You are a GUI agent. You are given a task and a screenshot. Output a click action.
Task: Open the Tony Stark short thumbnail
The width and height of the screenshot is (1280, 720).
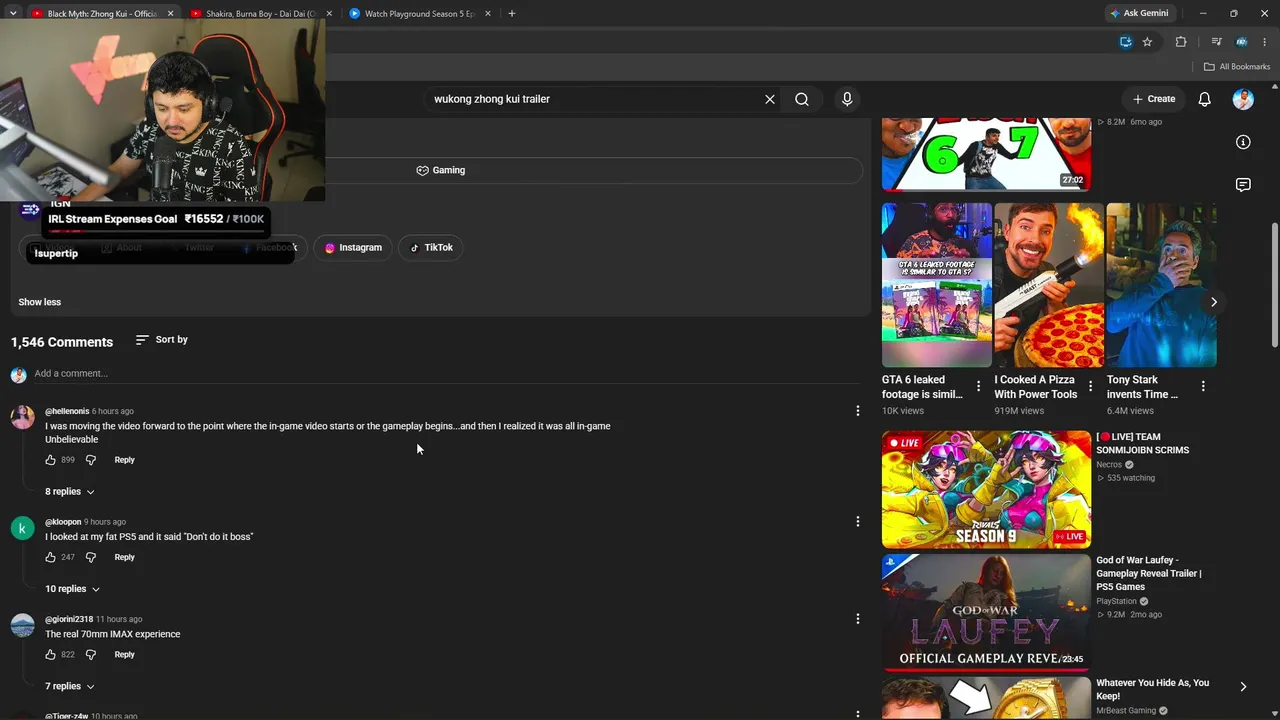(x=1161, y=285)
